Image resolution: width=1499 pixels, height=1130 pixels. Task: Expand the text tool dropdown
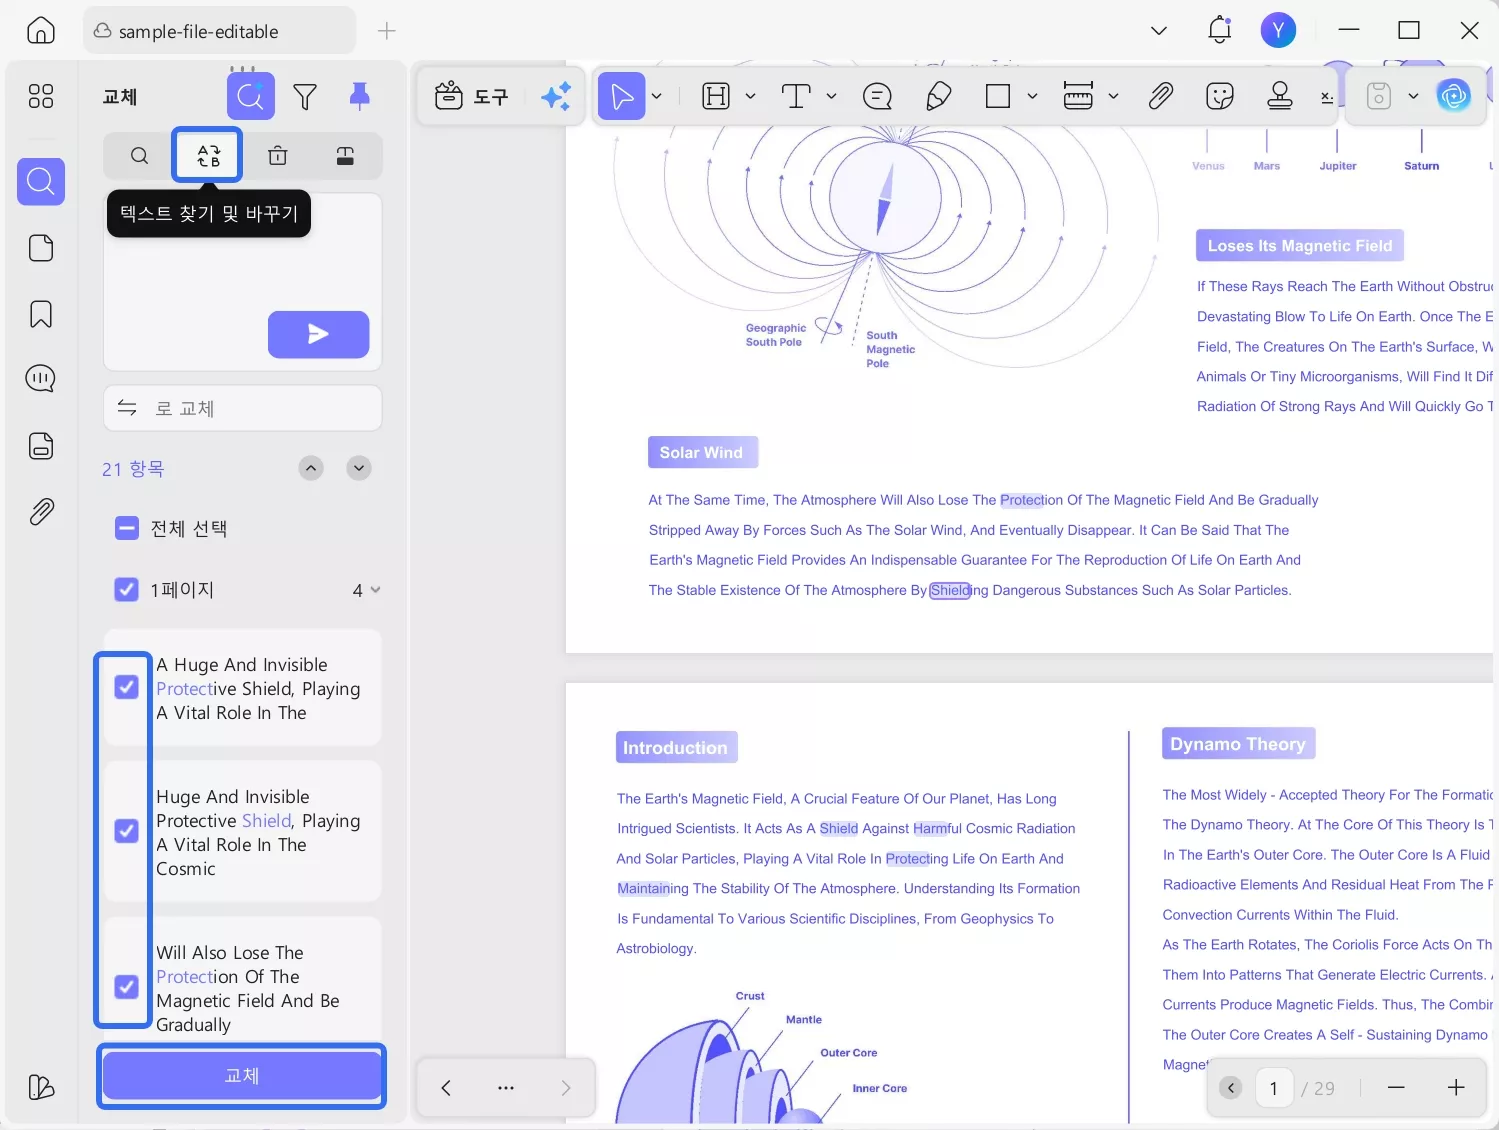pyautogui.click(x=831, y=97)
